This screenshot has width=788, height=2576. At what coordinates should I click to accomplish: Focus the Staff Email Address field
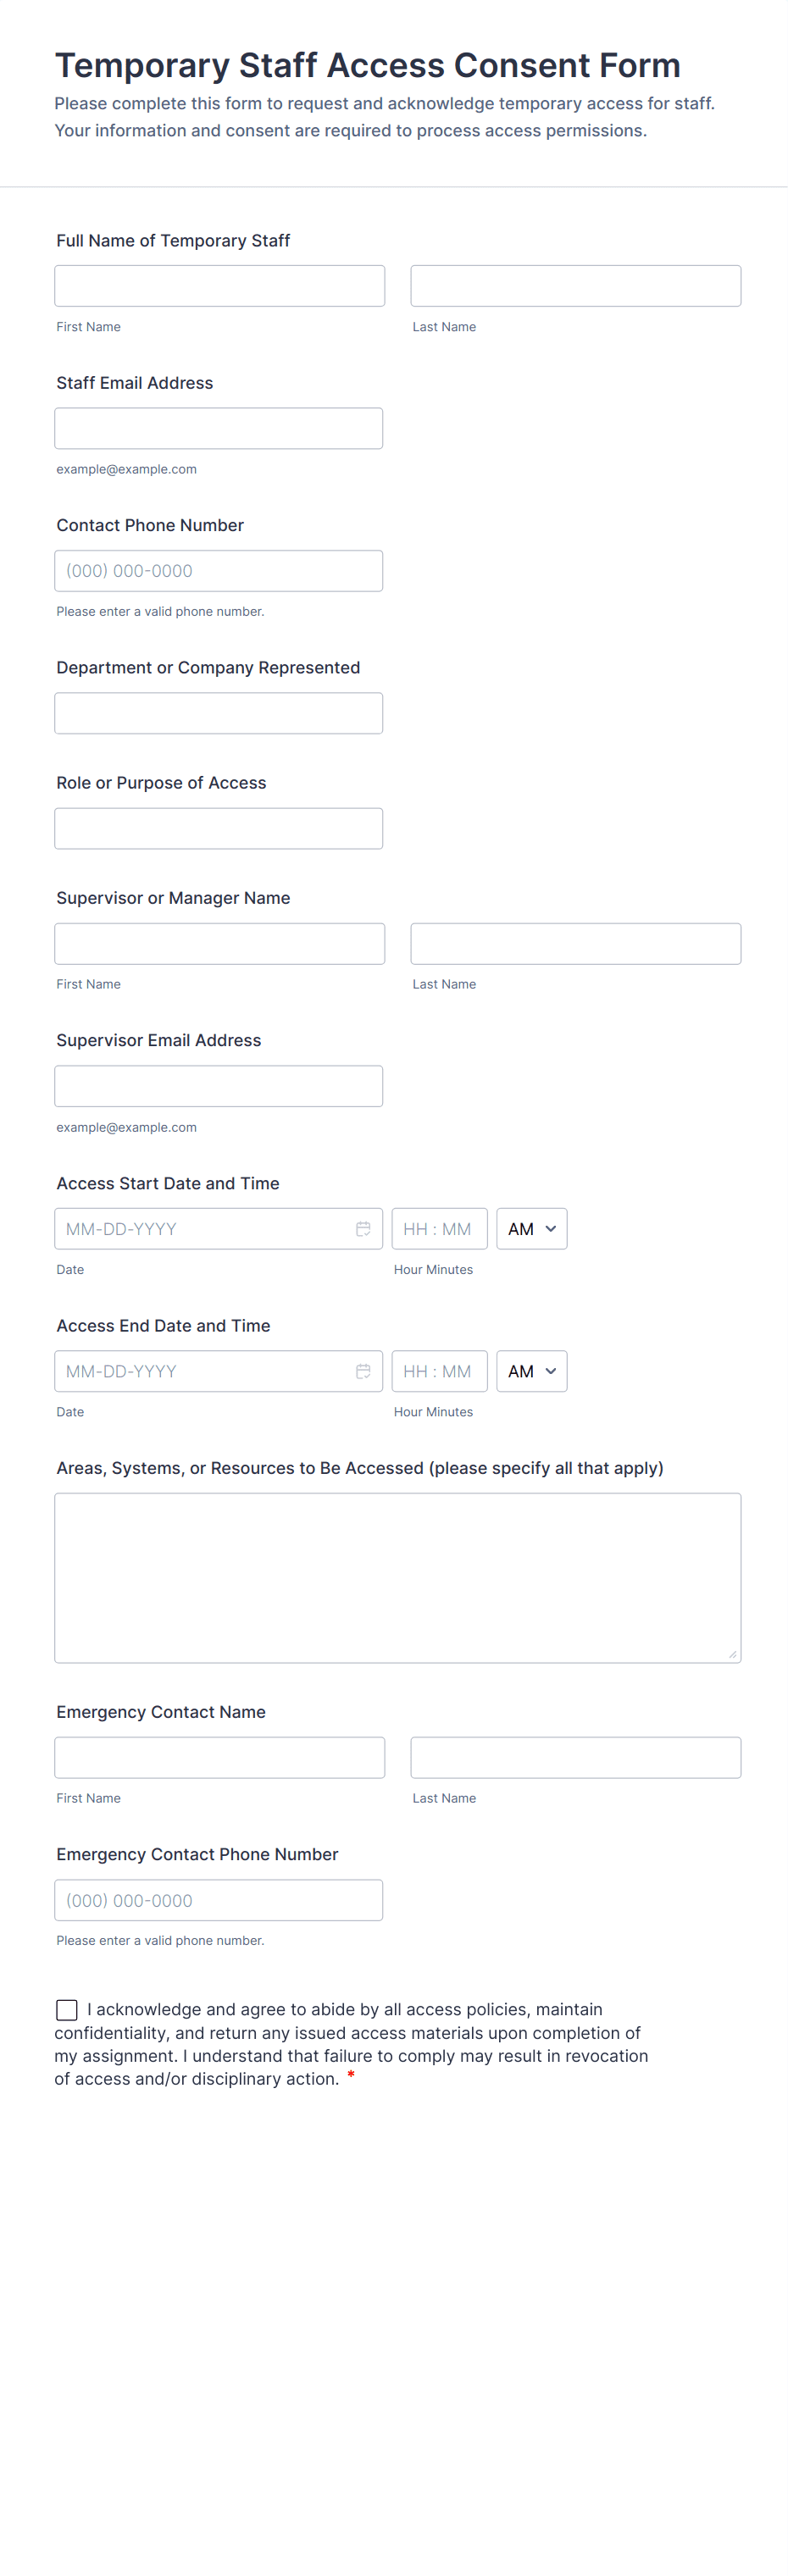pos(218,428)
